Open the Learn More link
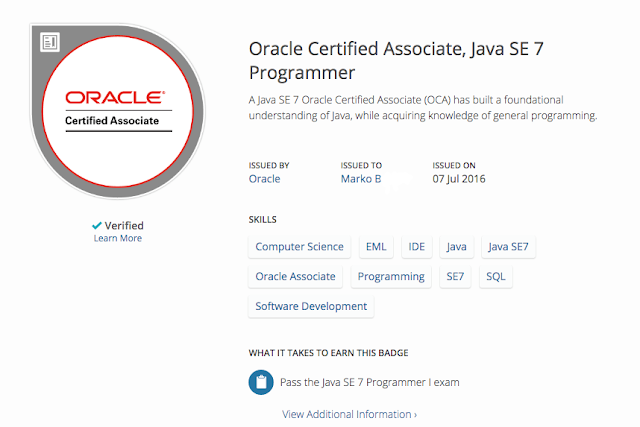The image size is (640, 427). (118, 238)
